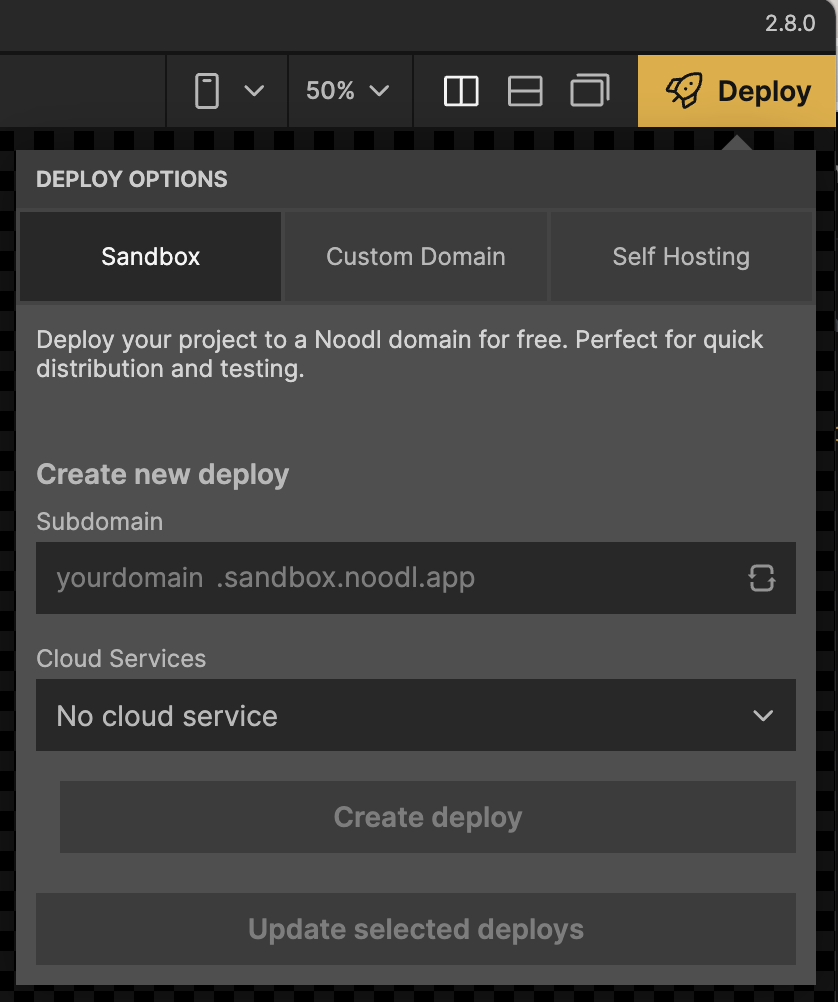Expand the device type chevron
The image size is (838, 1002).
[x=254, y=91]
